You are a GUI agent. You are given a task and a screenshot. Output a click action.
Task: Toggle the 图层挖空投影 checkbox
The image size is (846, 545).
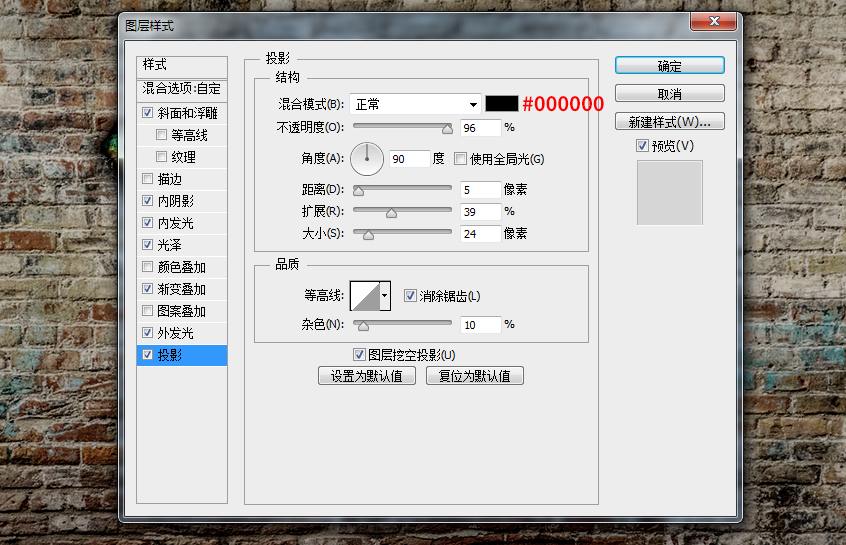(359, 355)
